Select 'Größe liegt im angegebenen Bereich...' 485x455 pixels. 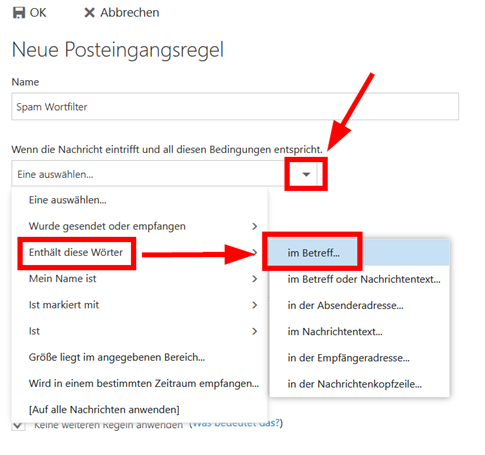click(x=117, y=357)
